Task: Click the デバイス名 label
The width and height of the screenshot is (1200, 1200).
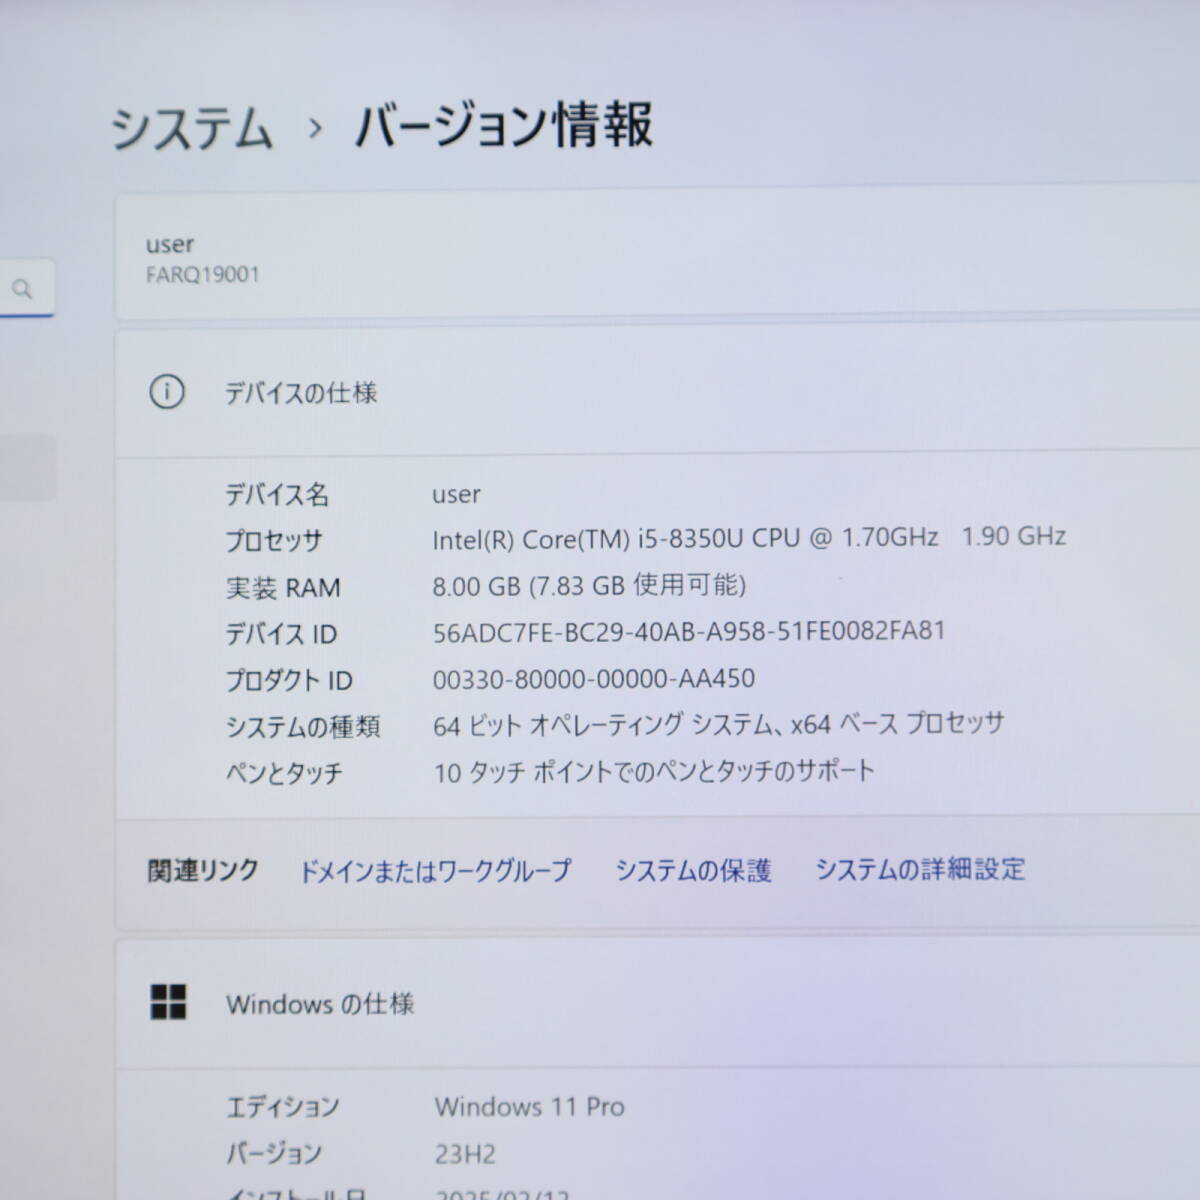Action: tap(277, 494)
